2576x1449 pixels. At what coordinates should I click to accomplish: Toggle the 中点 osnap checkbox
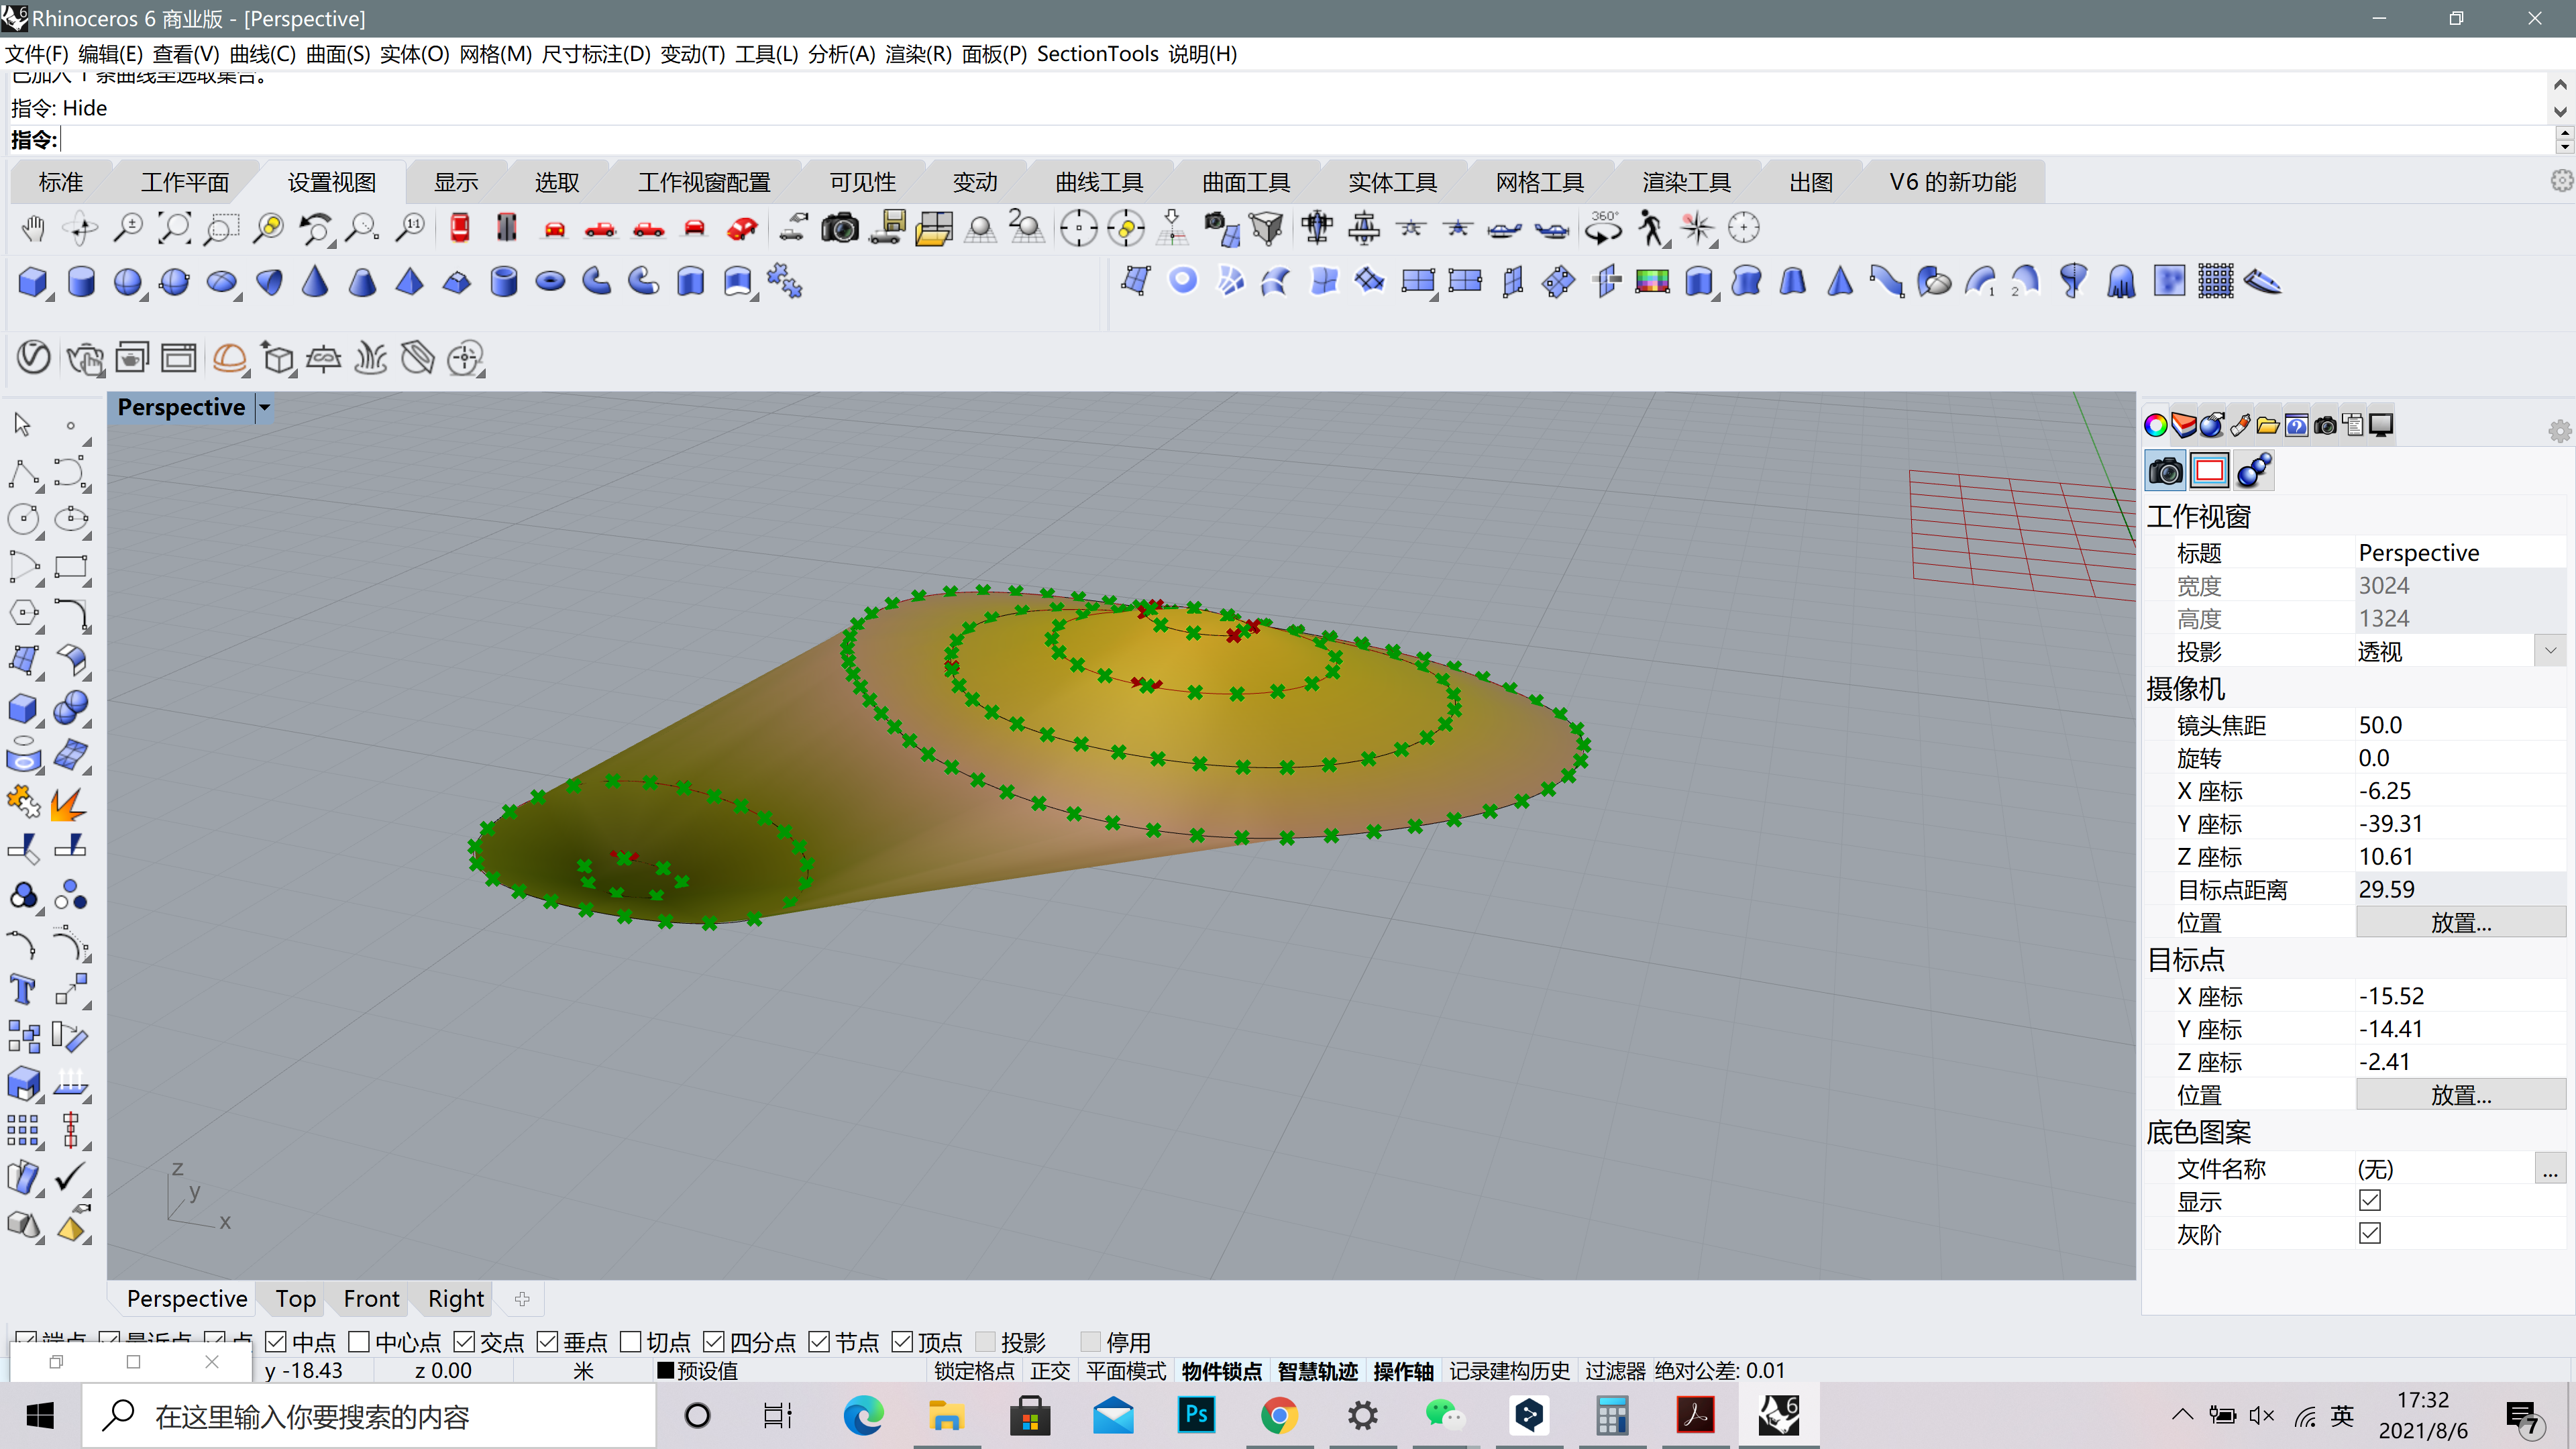pos(277,1341)
